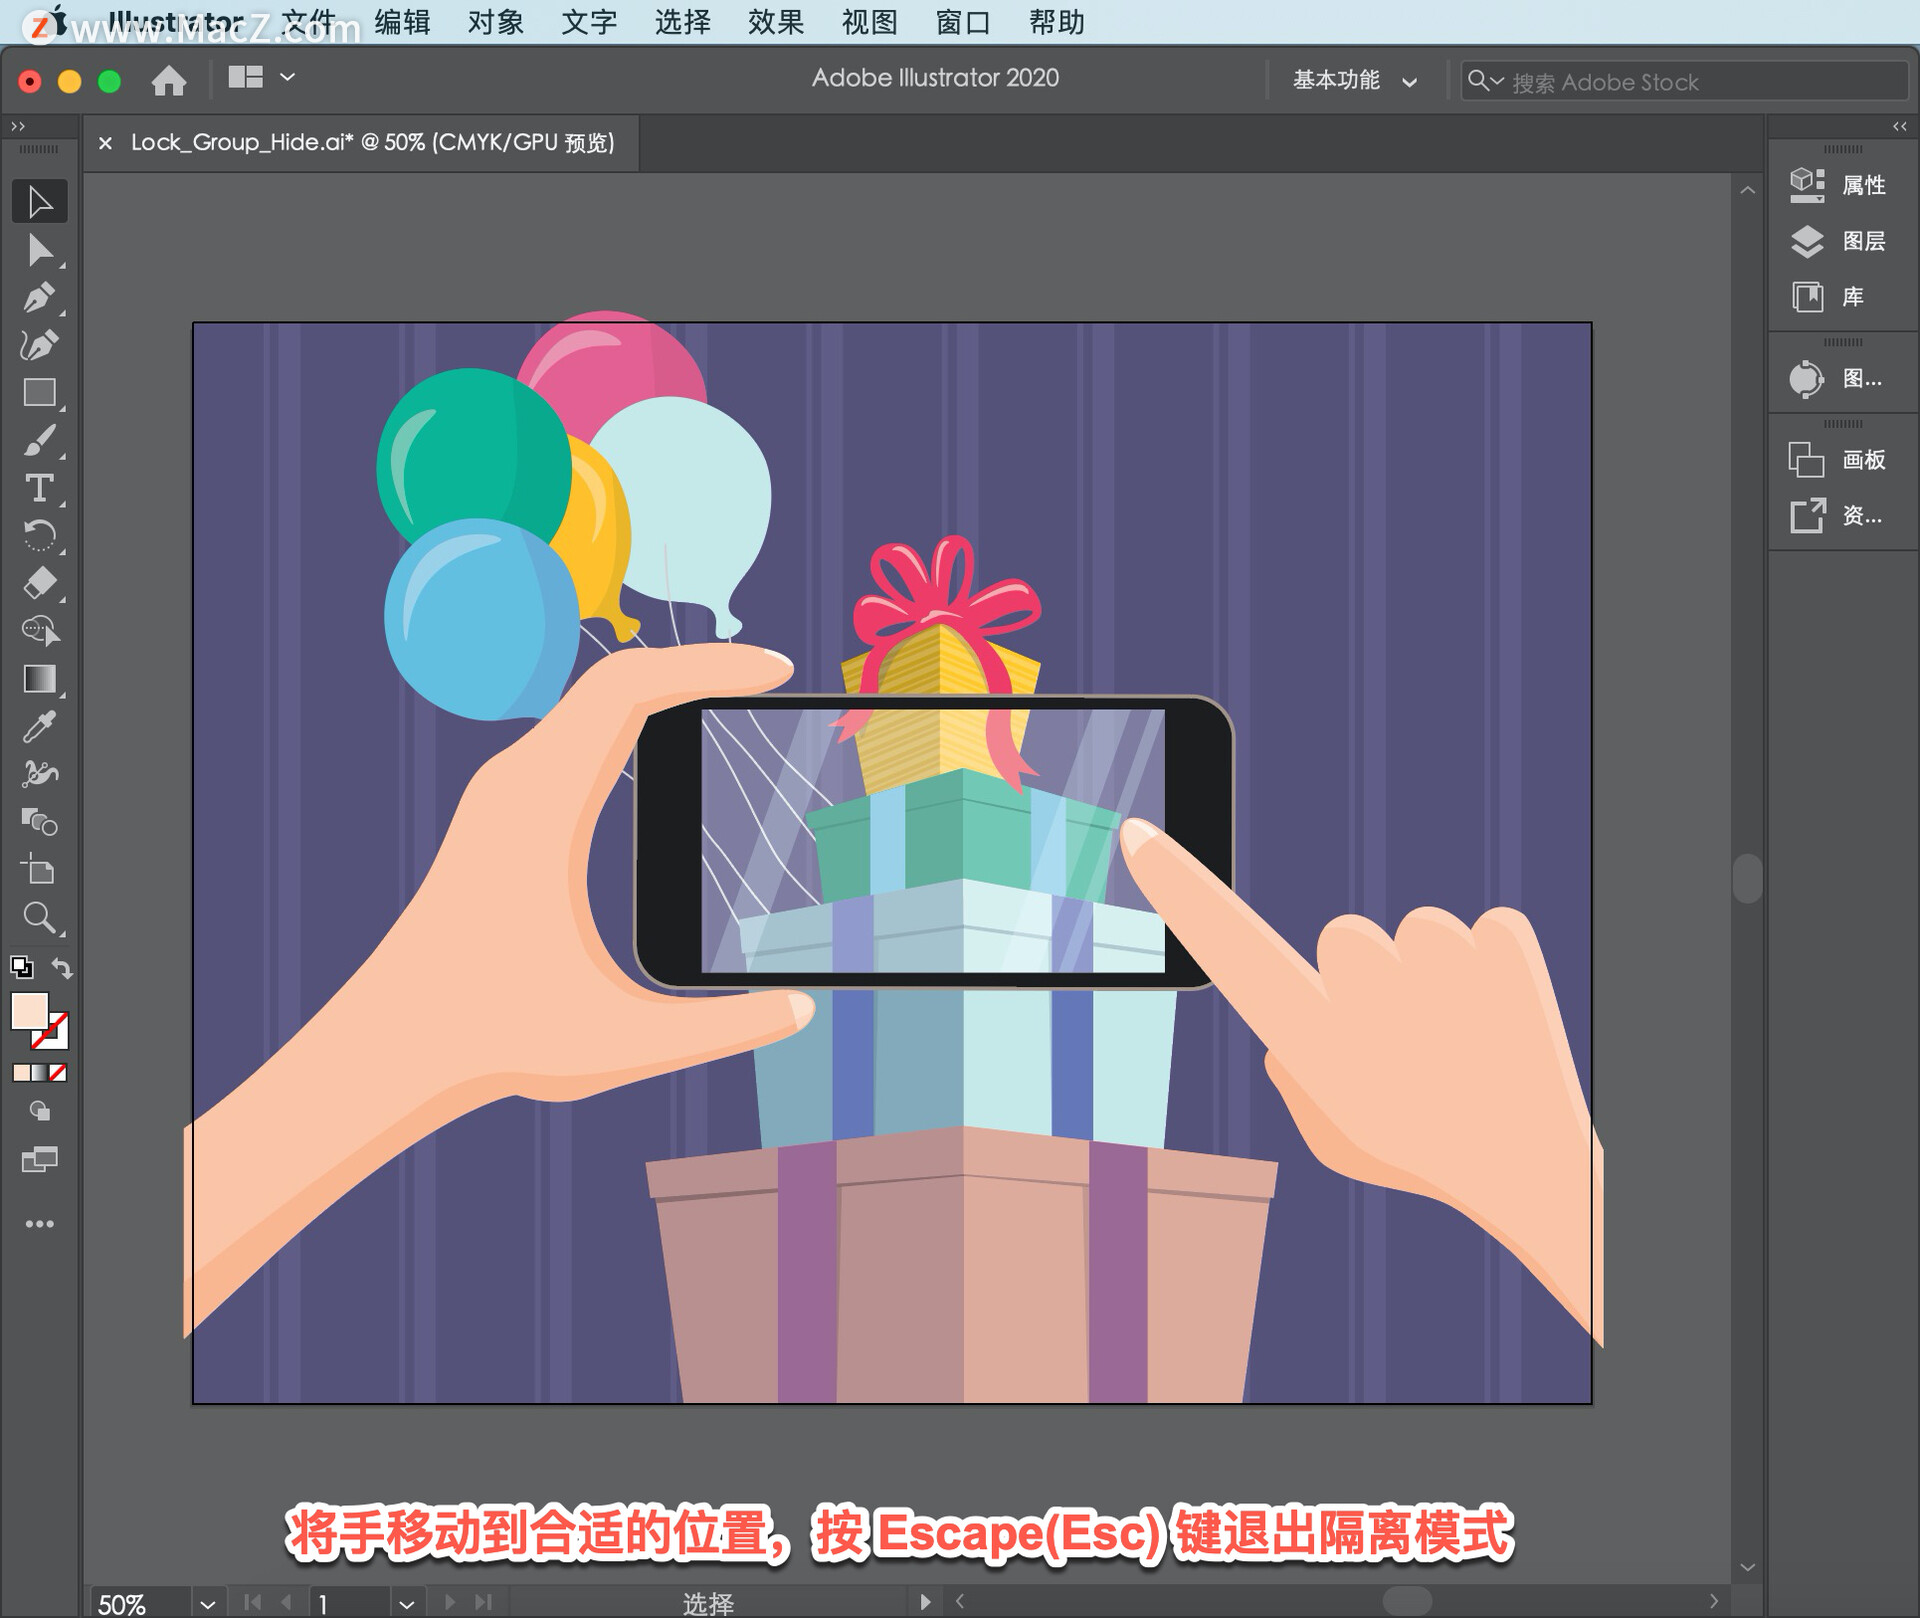Screen dimensions: 1920x1618
Task: Pick the Eyedropper tool
Action: coord(40,727)
